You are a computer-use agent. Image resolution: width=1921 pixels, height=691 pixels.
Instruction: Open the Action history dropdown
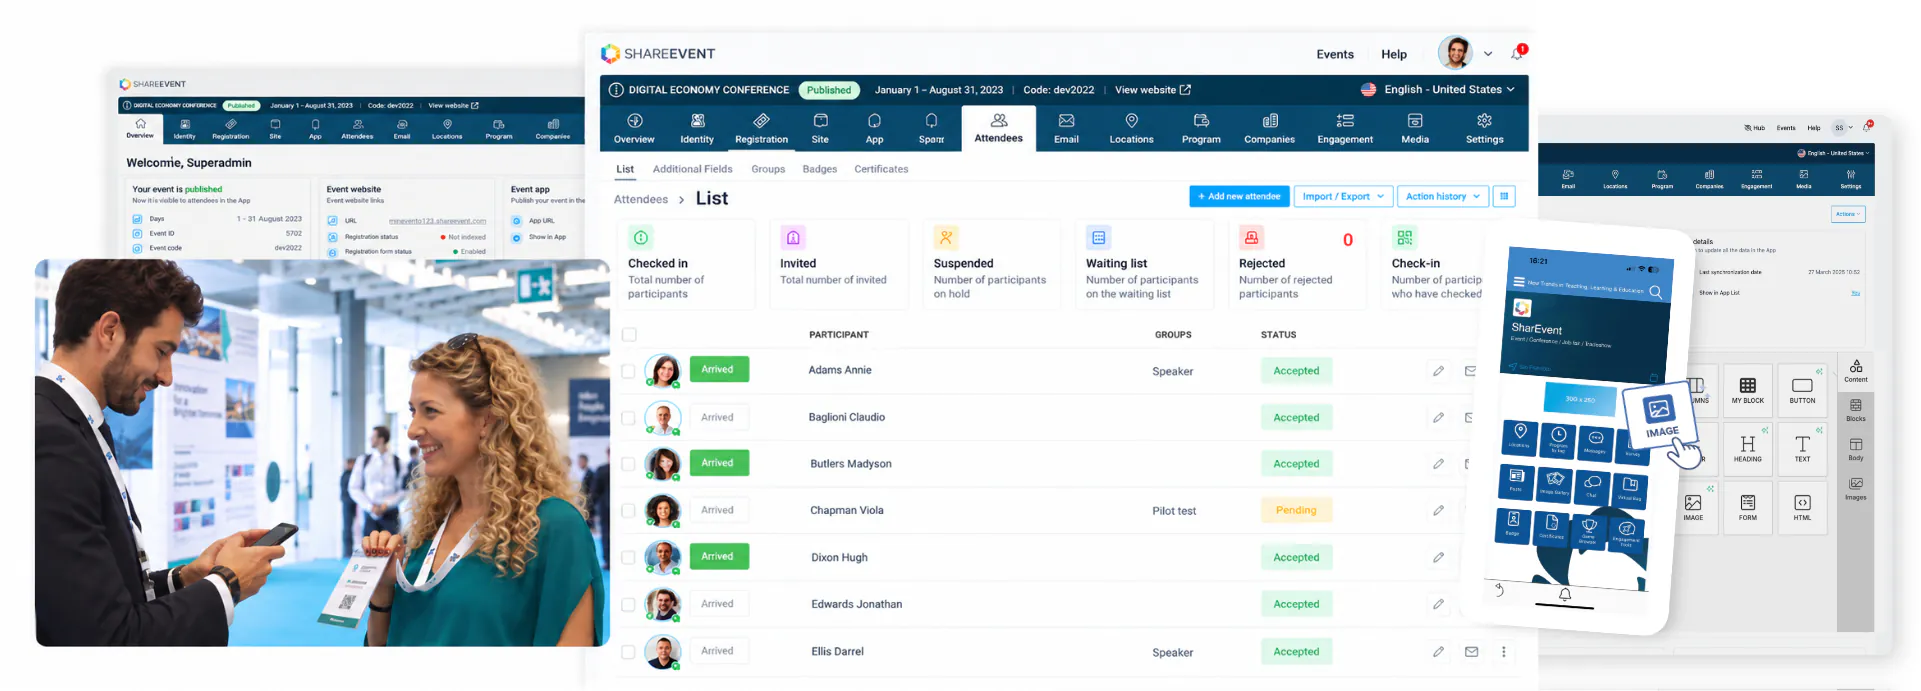coord(1442,197)
